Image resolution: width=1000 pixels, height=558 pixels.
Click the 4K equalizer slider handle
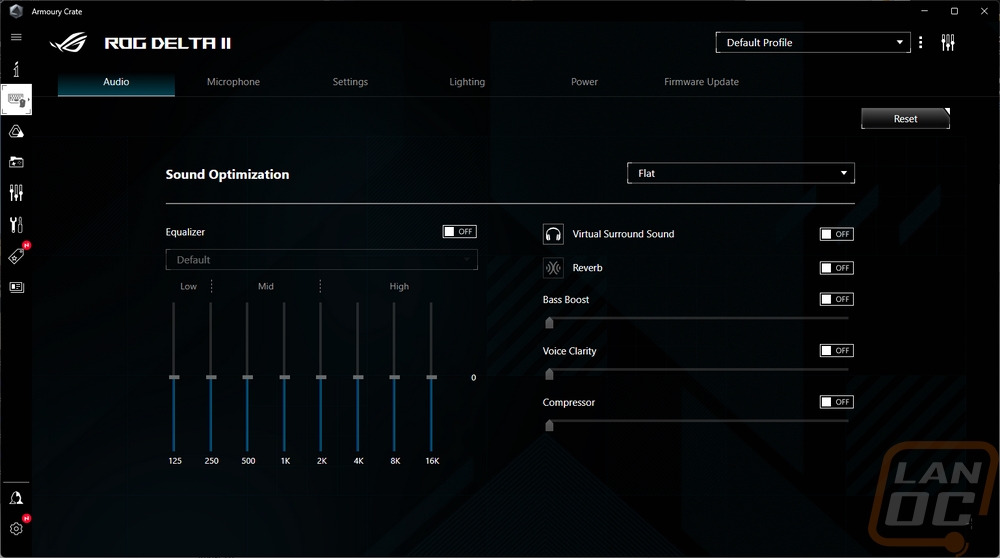pos(358,378)
